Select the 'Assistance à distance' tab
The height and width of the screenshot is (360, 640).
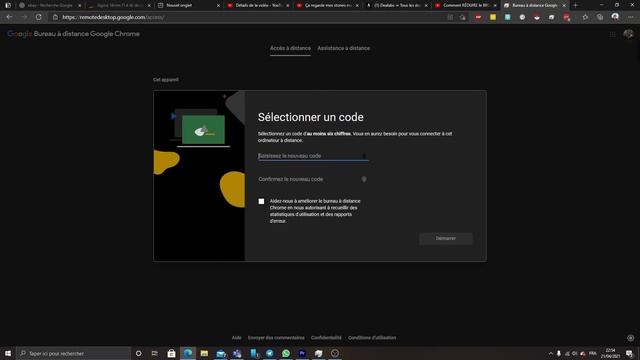coord(344,48)
